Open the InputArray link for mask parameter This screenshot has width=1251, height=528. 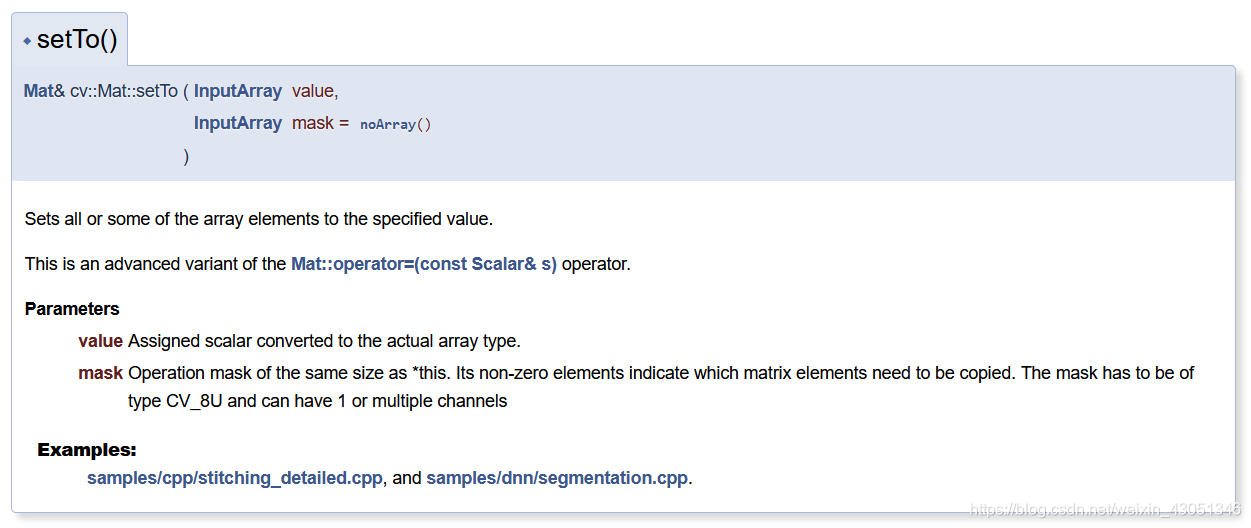point(238,123)
